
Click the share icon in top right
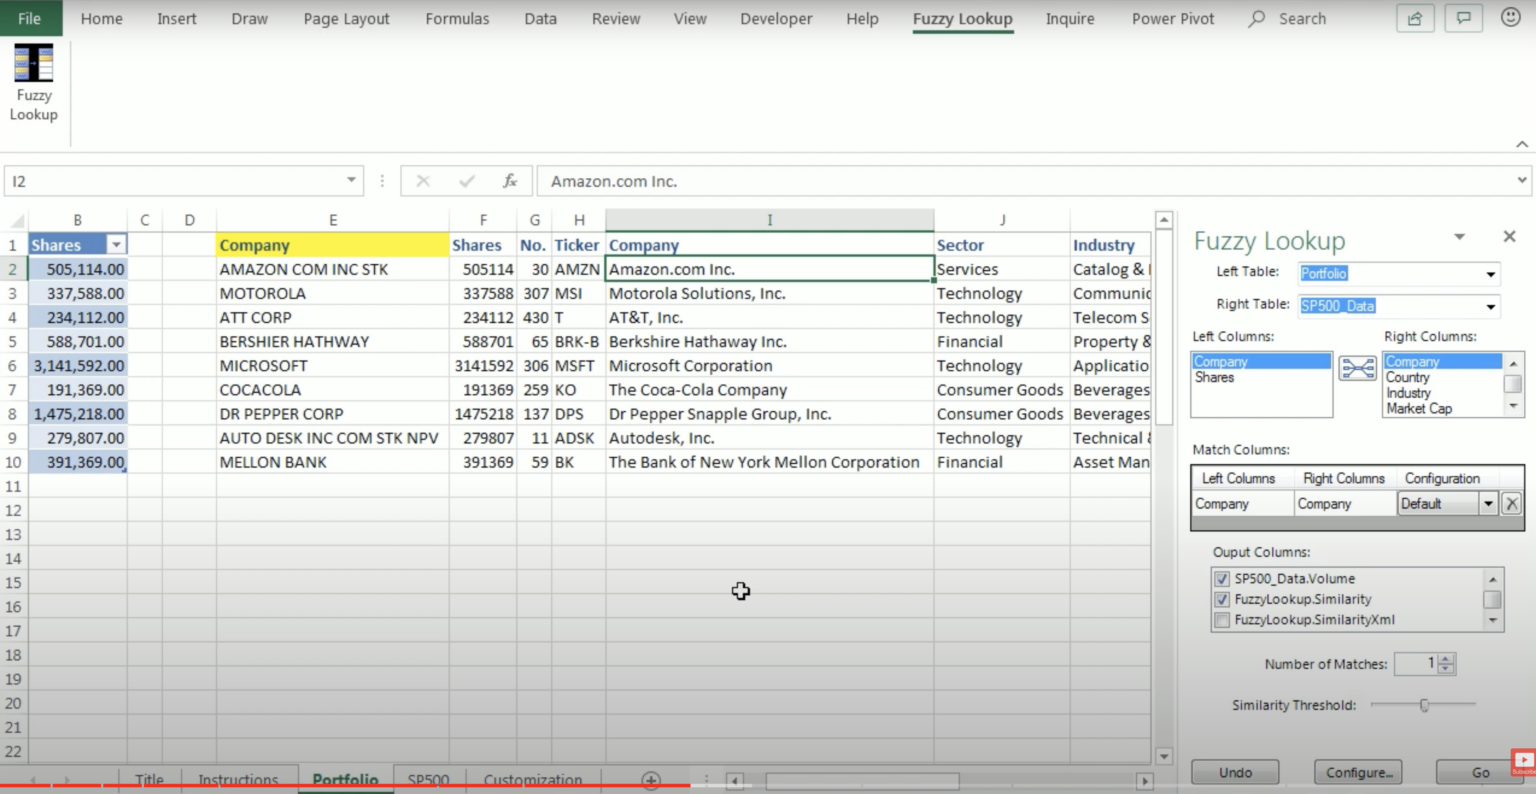(x=1414, y=19)
